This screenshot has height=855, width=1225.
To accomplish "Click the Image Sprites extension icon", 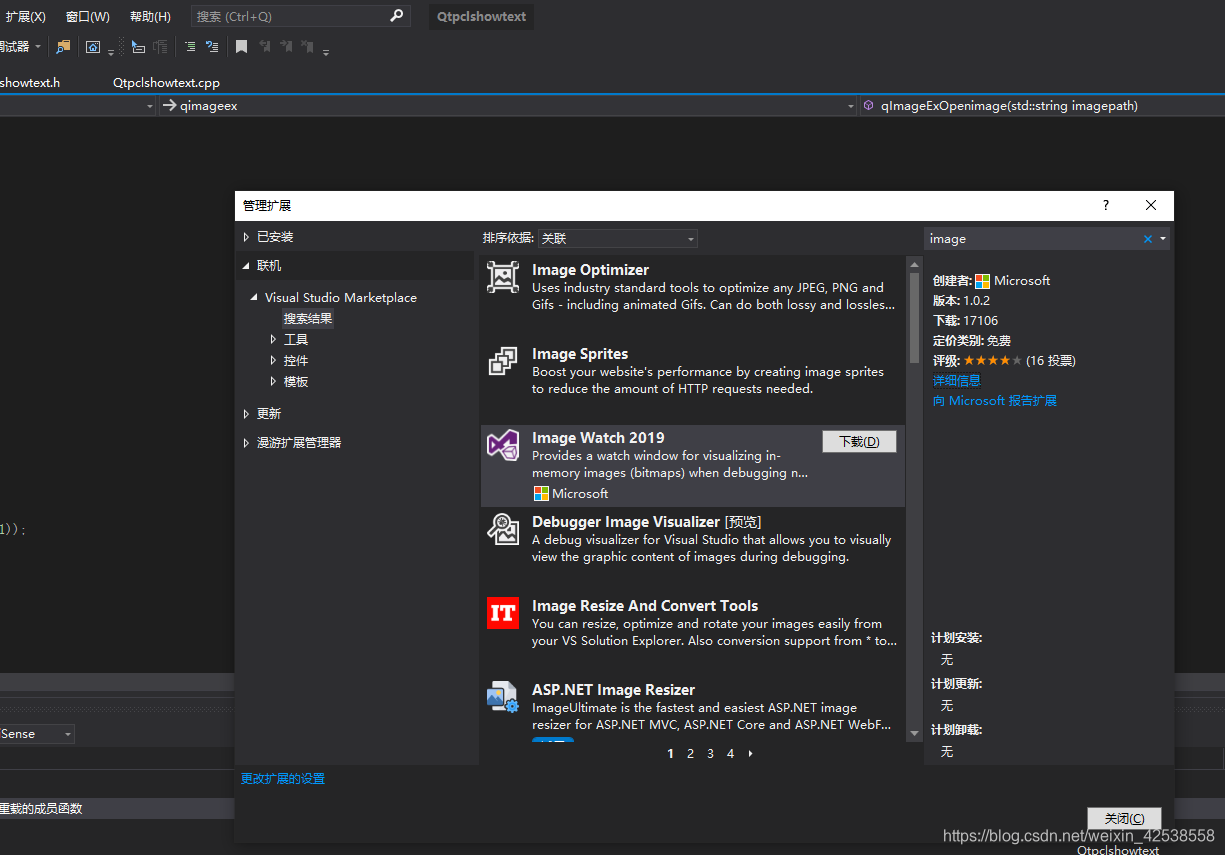I will coord(503,361).
